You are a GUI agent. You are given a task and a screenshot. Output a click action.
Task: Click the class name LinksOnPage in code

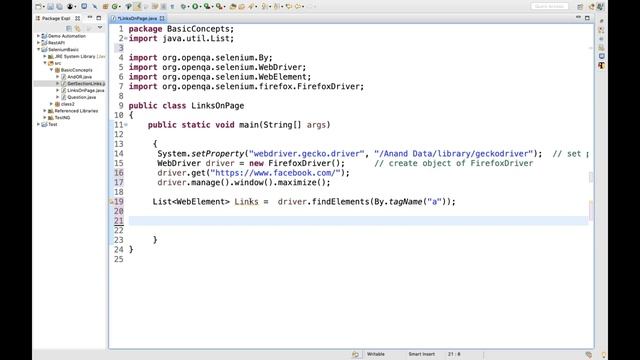218,106
